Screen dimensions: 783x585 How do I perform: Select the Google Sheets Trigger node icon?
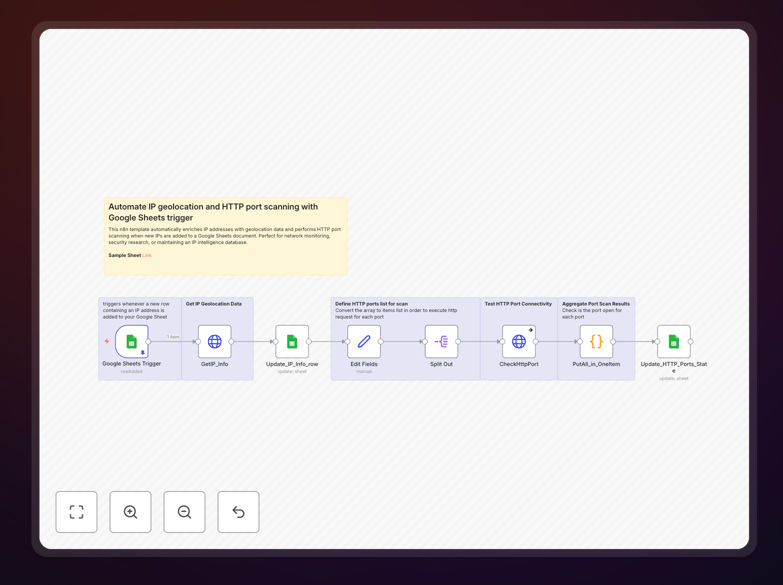click(131, 342)
